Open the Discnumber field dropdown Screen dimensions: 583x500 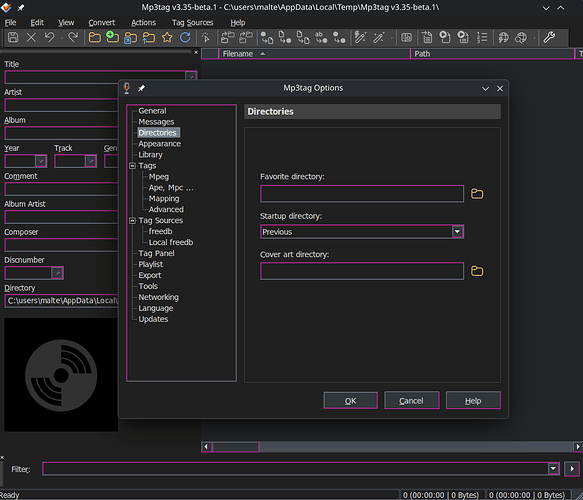57,273
